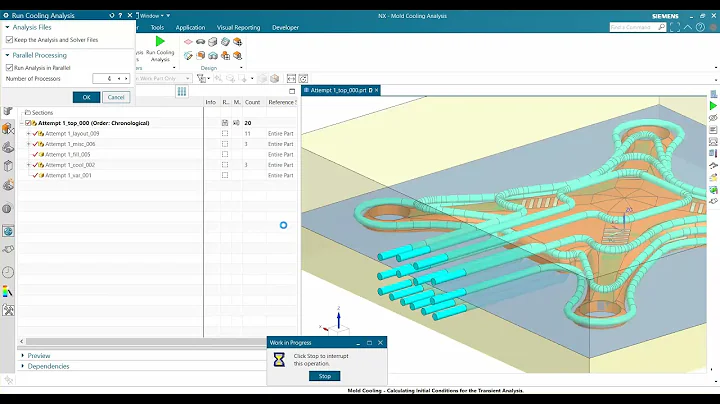Click the last orange block icon in Design bottom row
This screenshot has height=404, width=720.
[237, 56]
